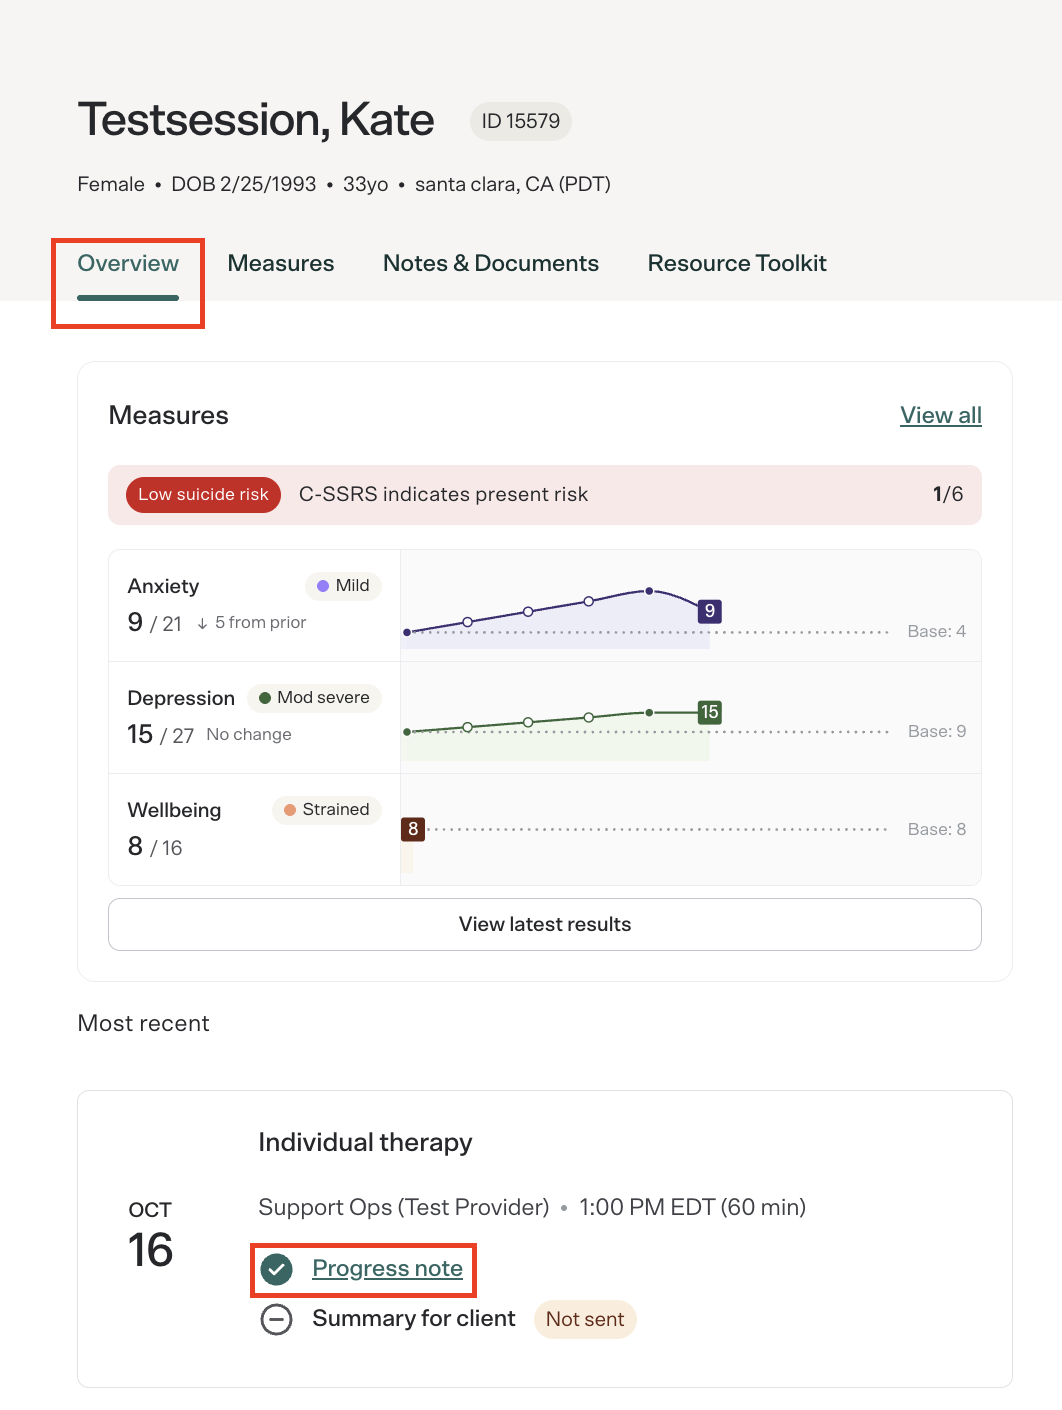Click the '1:00 PM EDT (60 min)' time text
Screen dimensions: 1062x1410
click(x=693, y=1207)
